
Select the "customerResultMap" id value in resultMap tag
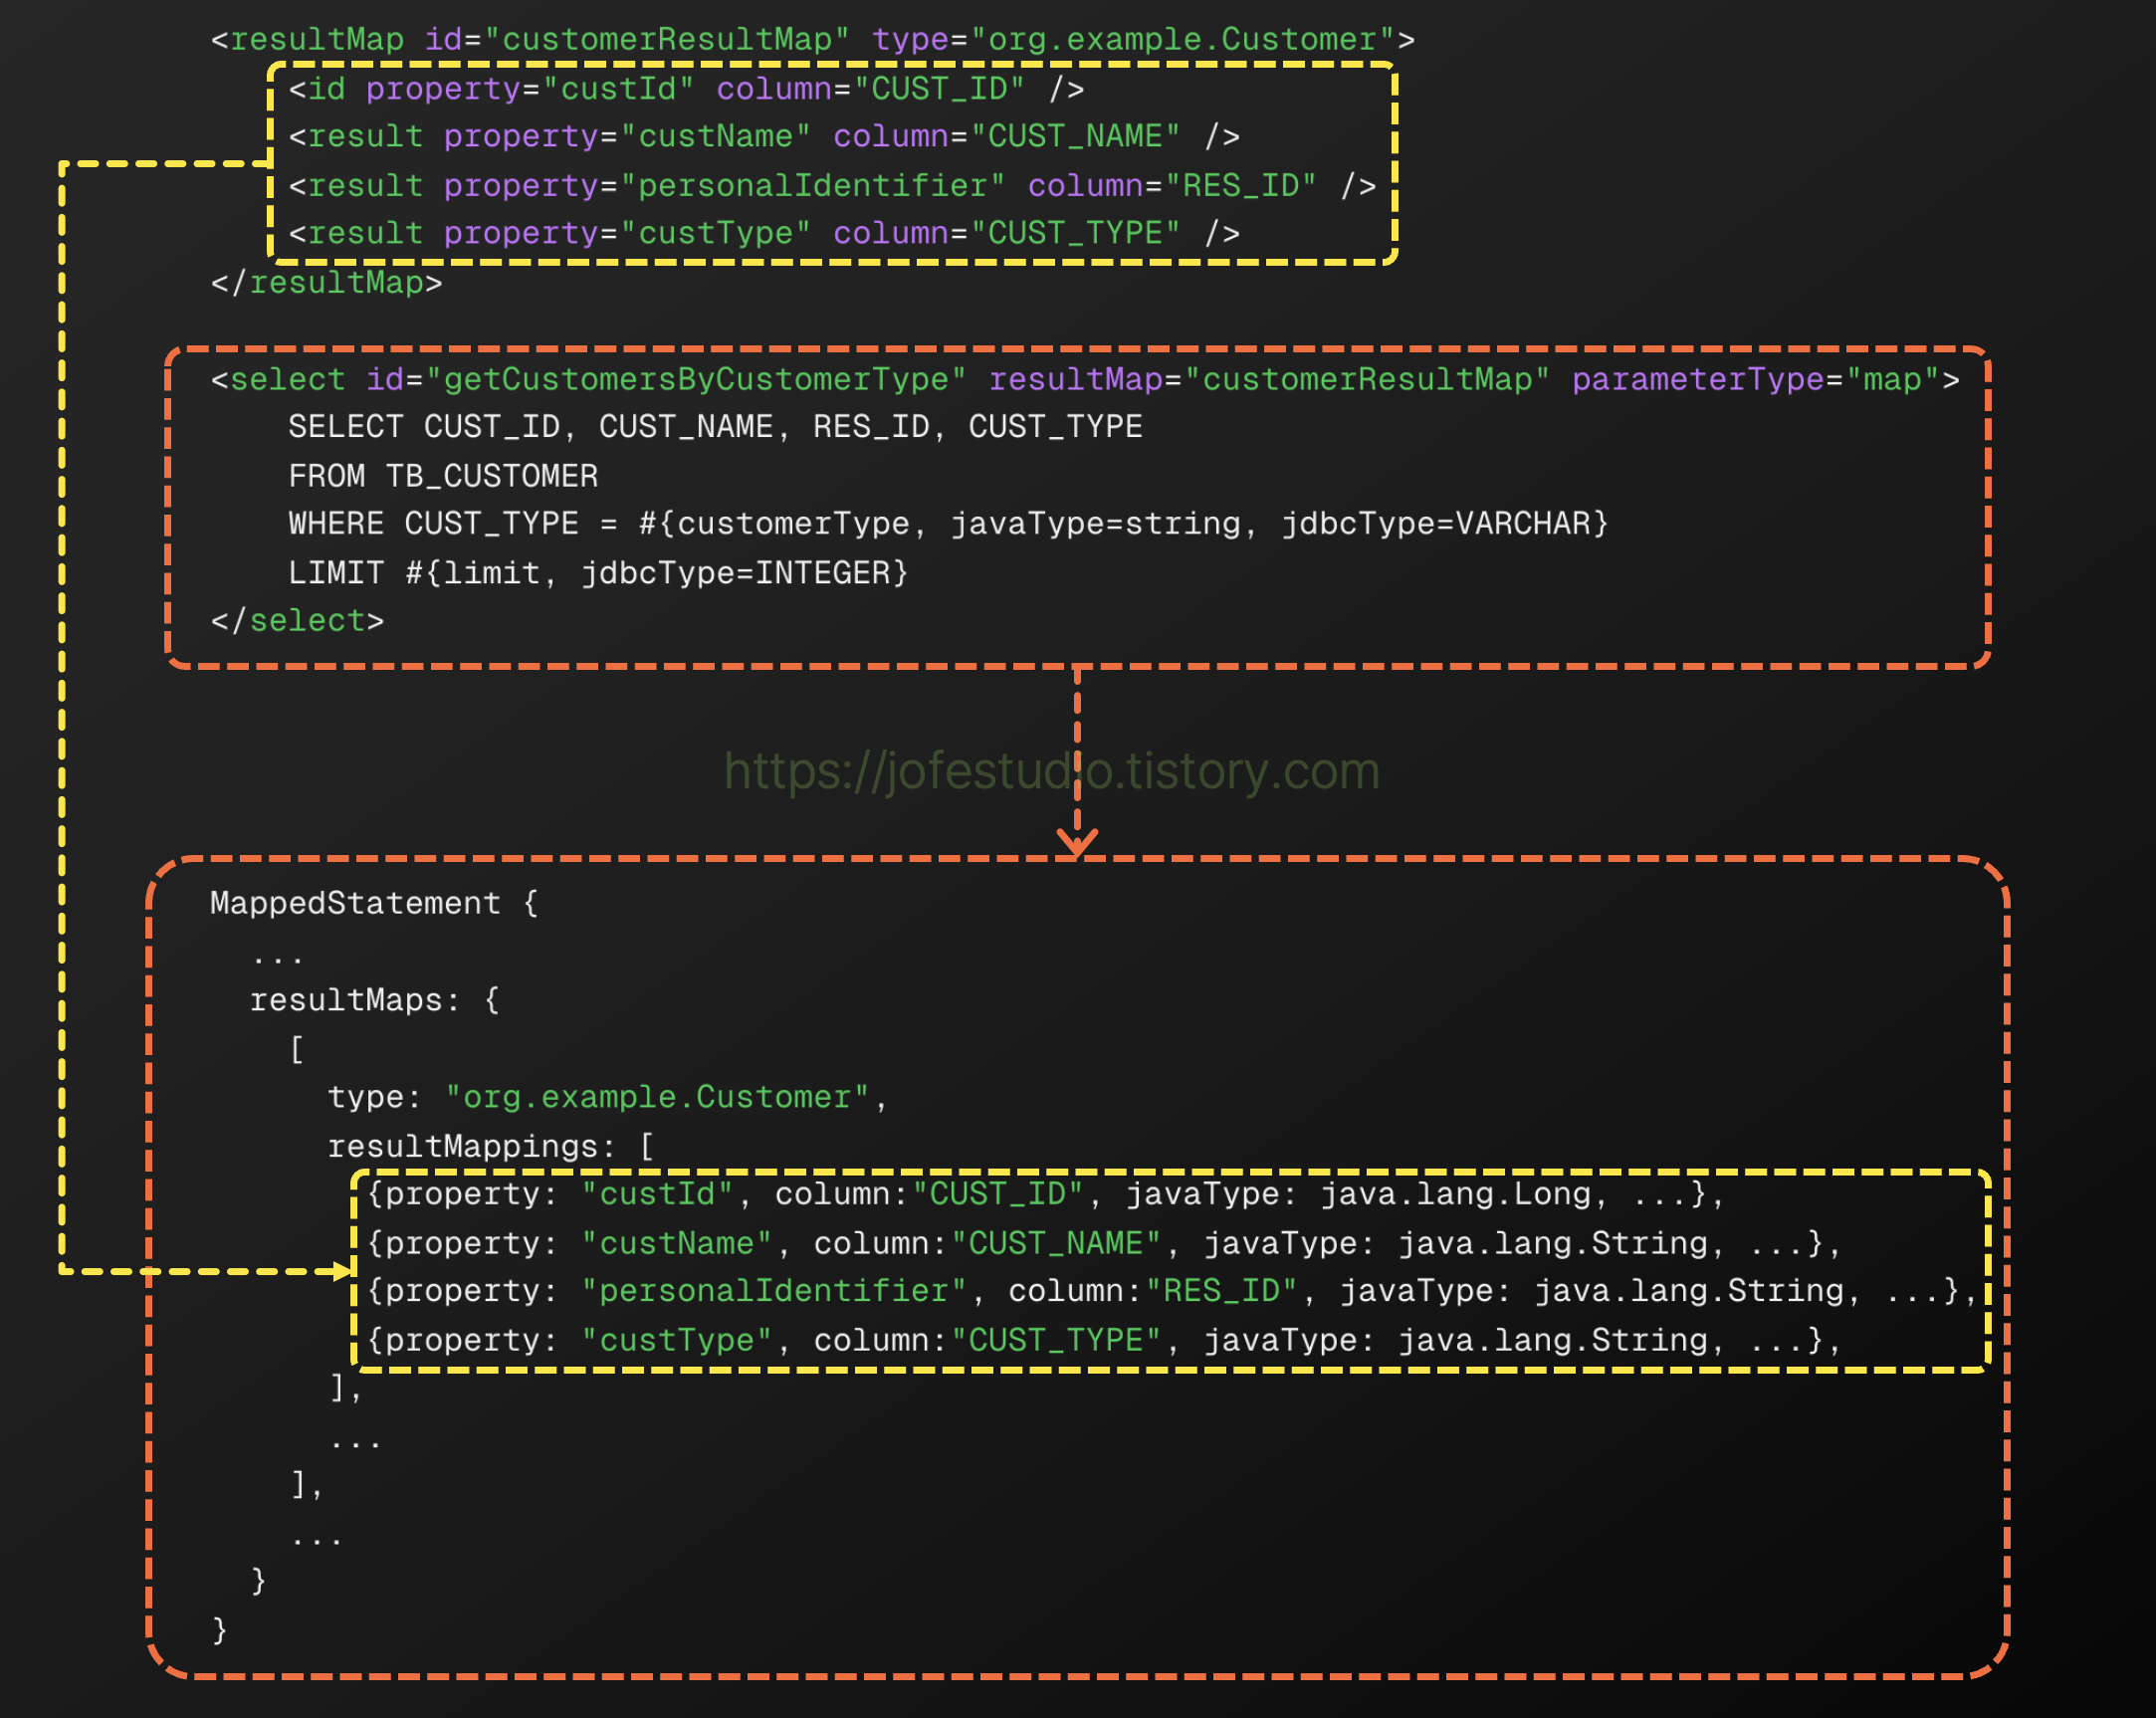point(666,40)
